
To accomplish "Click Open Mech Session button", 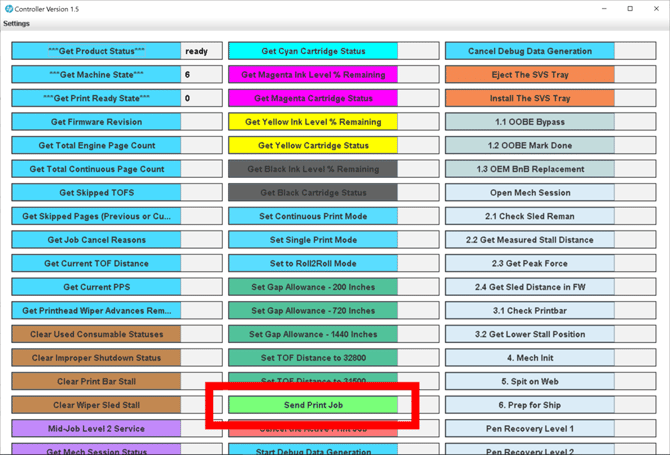I will [529, 193].
